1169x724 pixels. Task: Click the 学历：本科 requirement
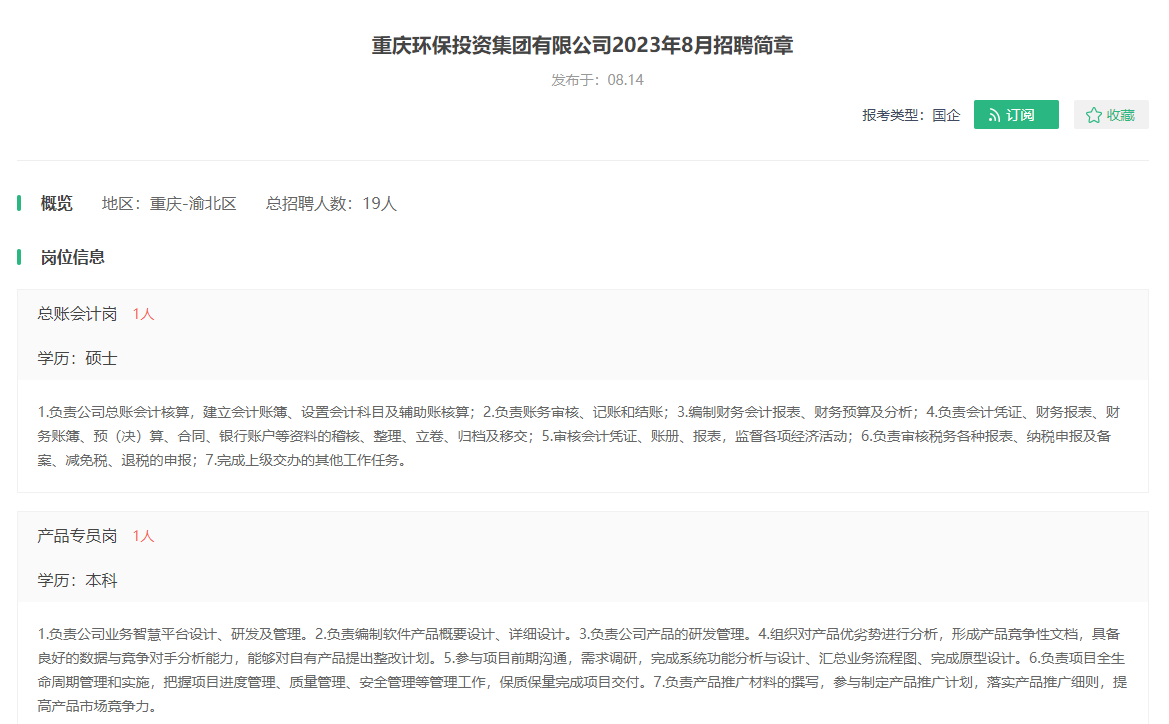pyautogui.click(x=78, y=581)
